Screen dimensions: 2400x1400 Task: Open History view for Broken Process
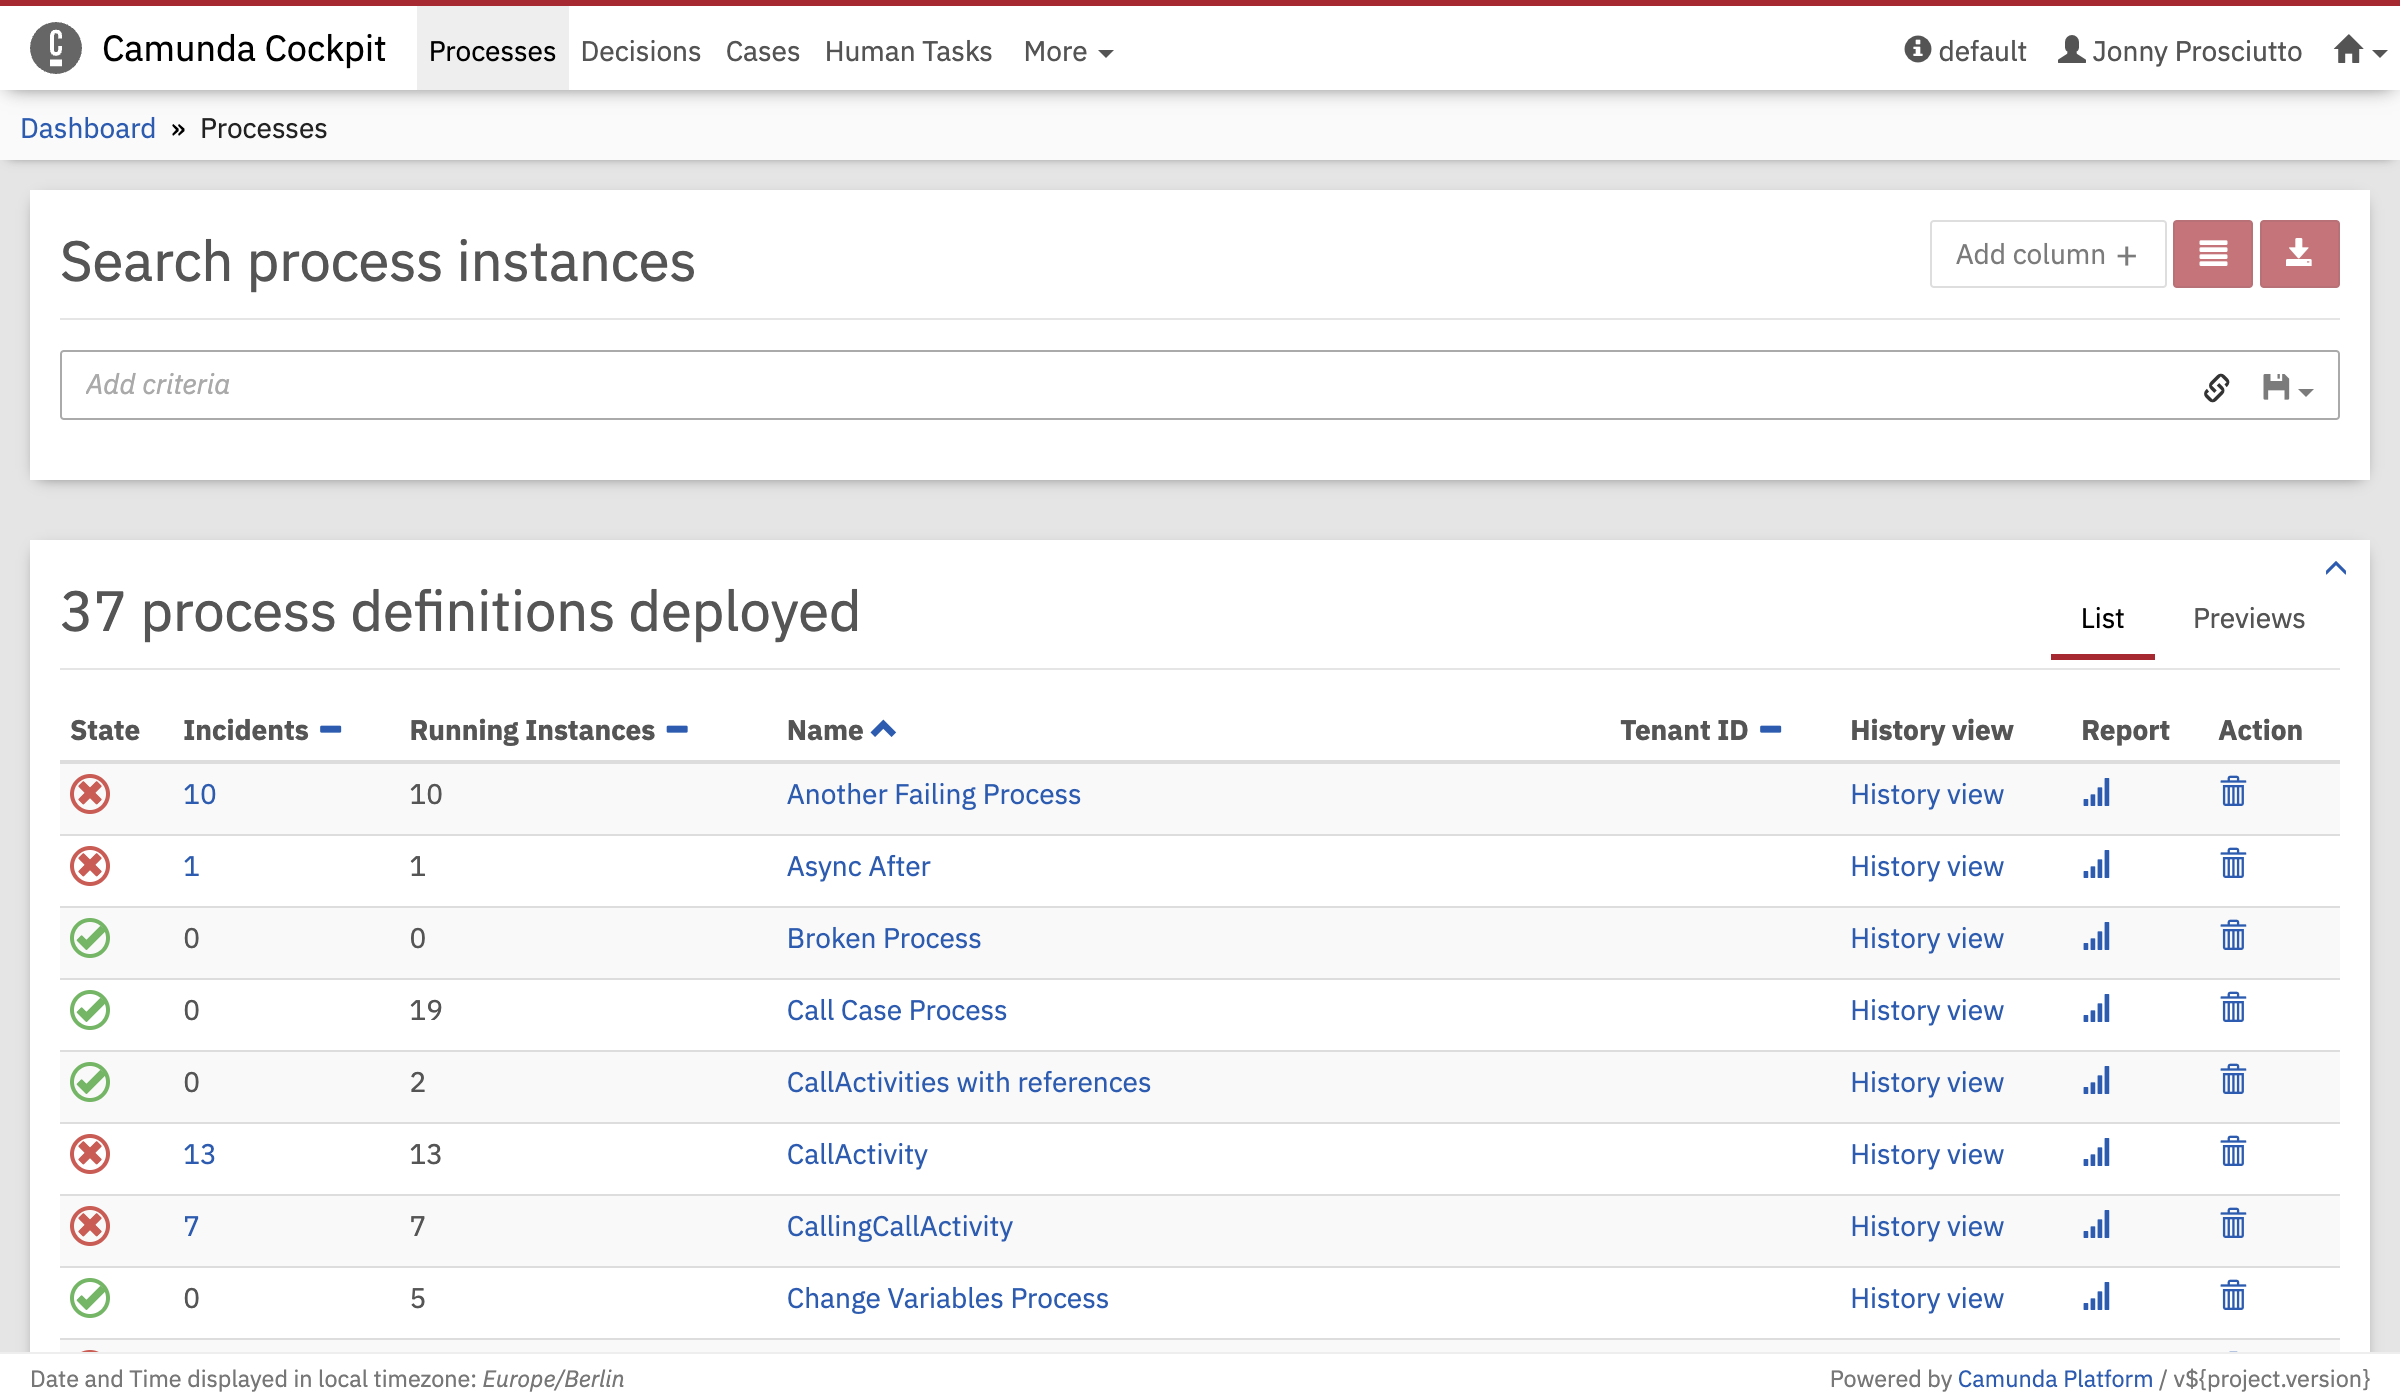click(x=1926, y=938)
